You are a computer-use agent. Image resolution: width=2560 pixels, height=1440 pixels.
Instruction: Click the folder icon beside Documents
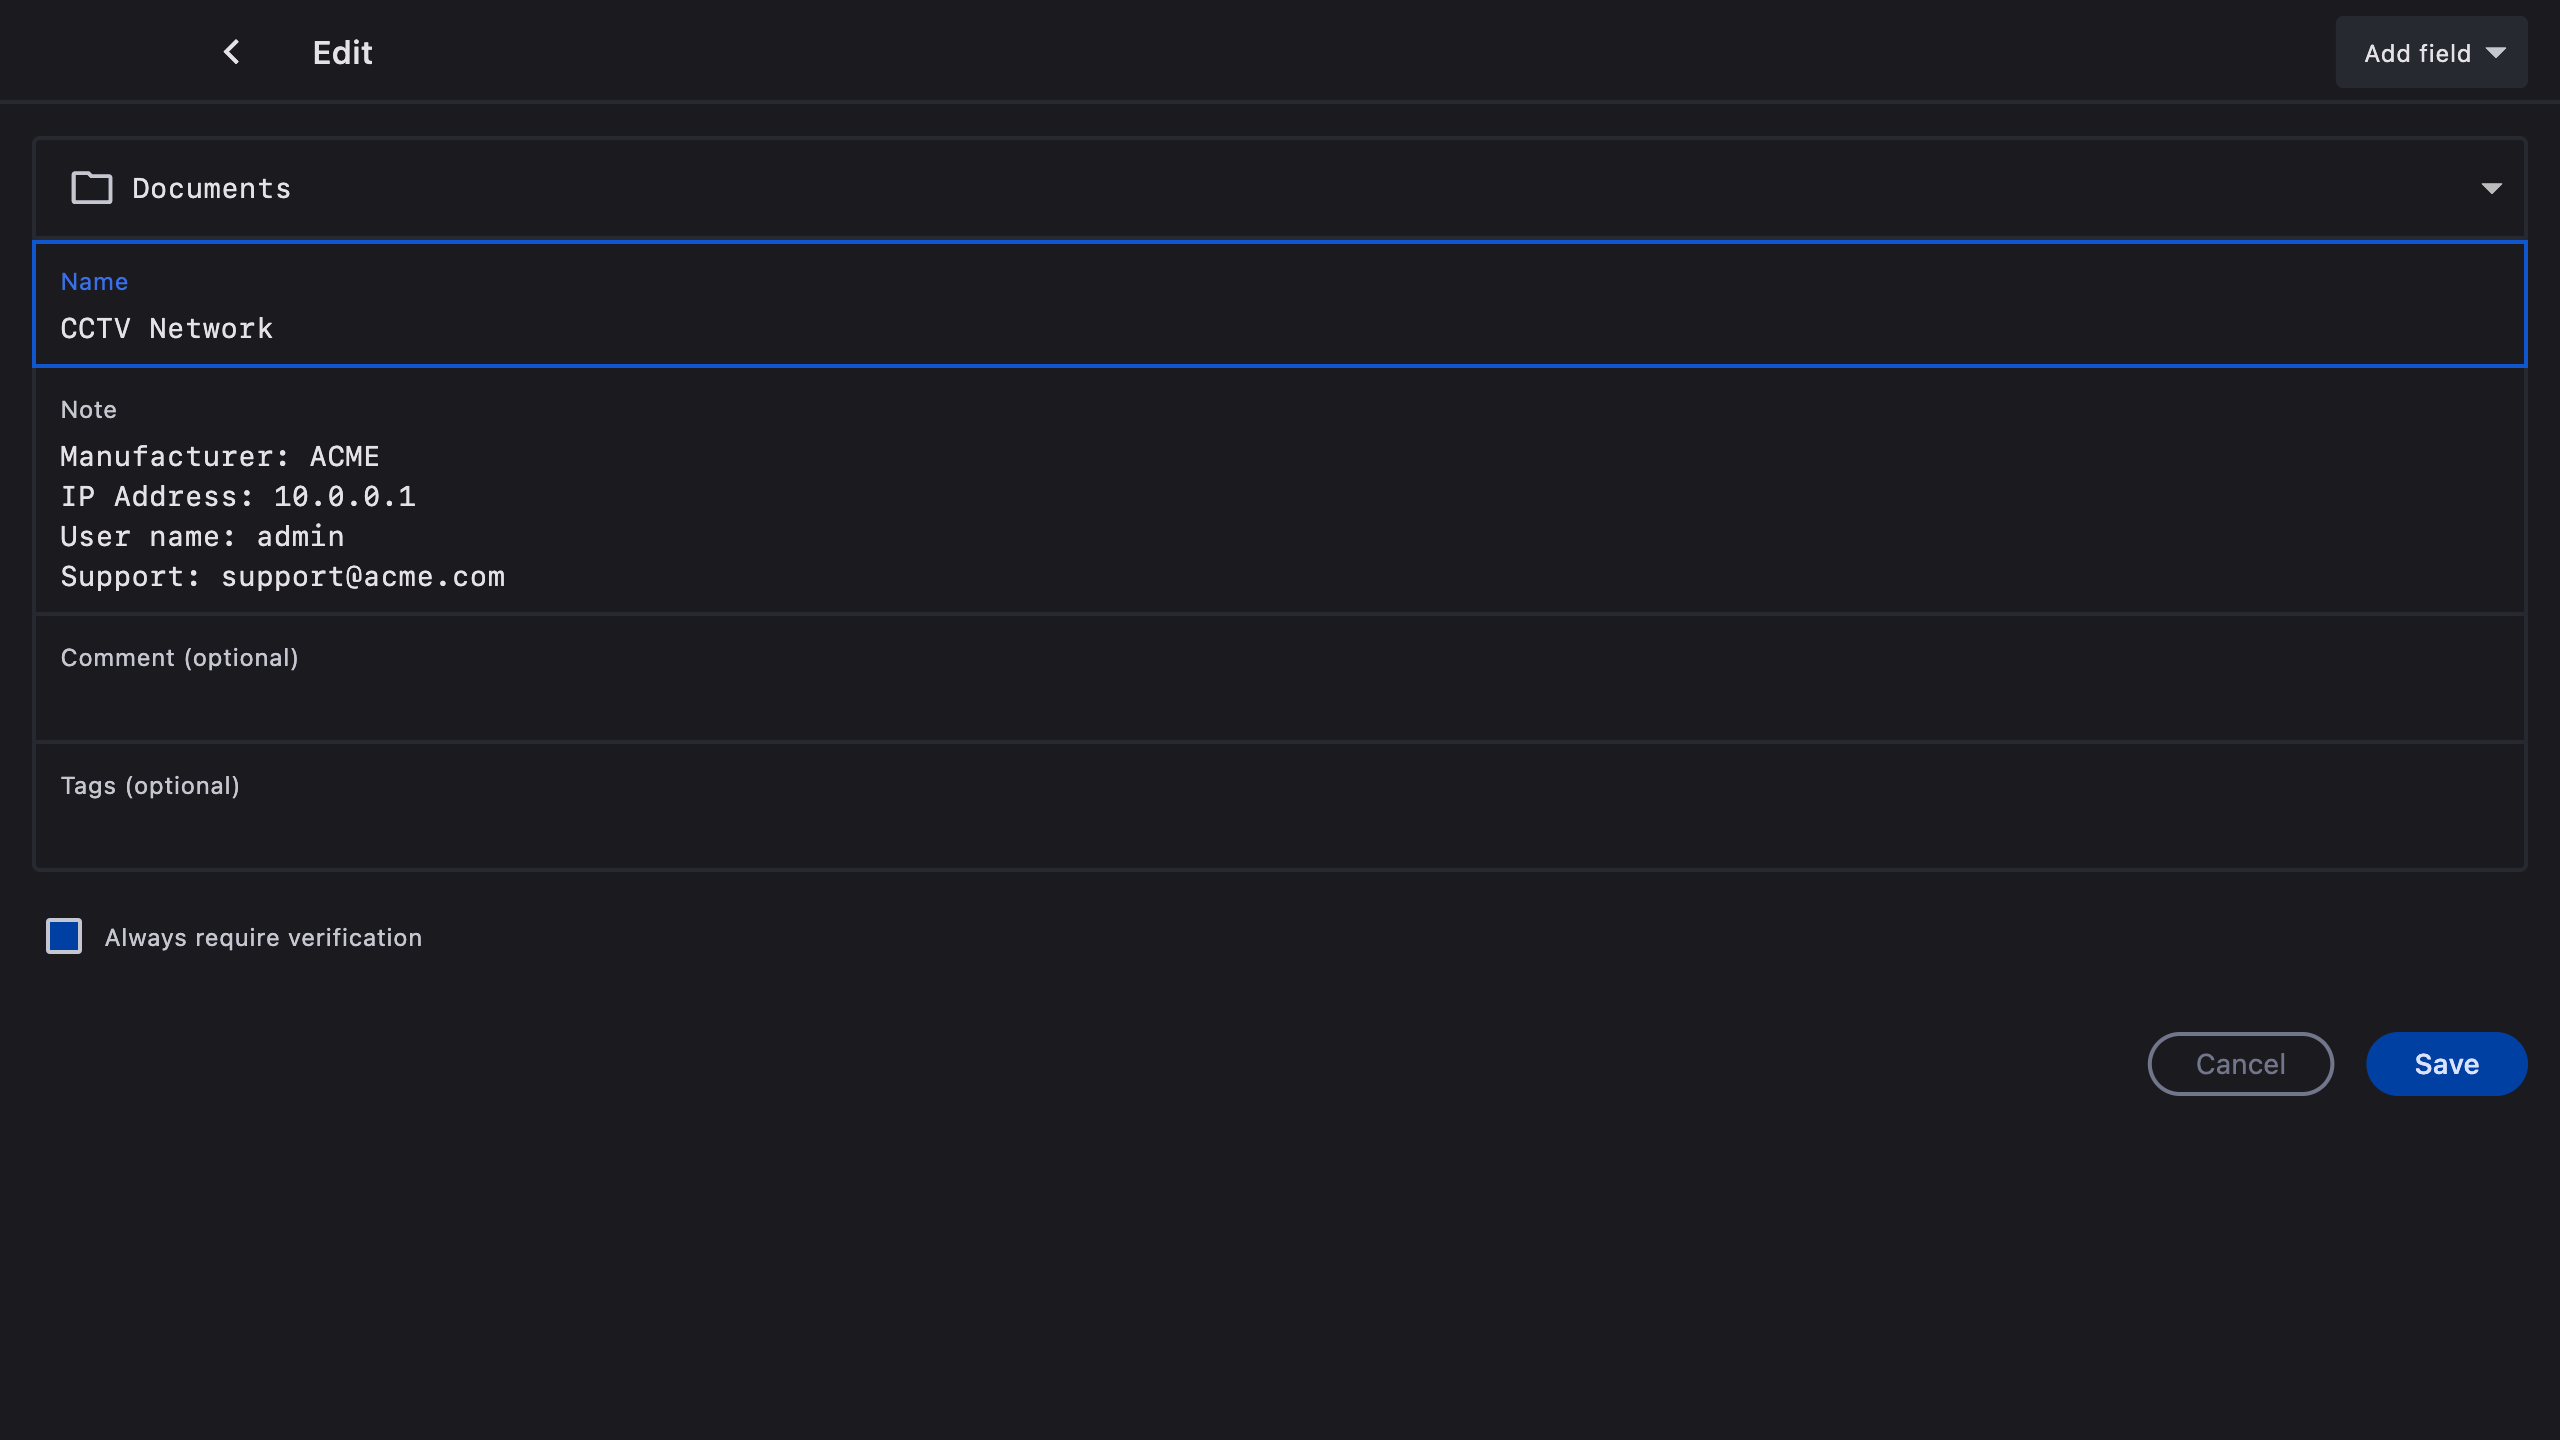[x=92, y=188]
